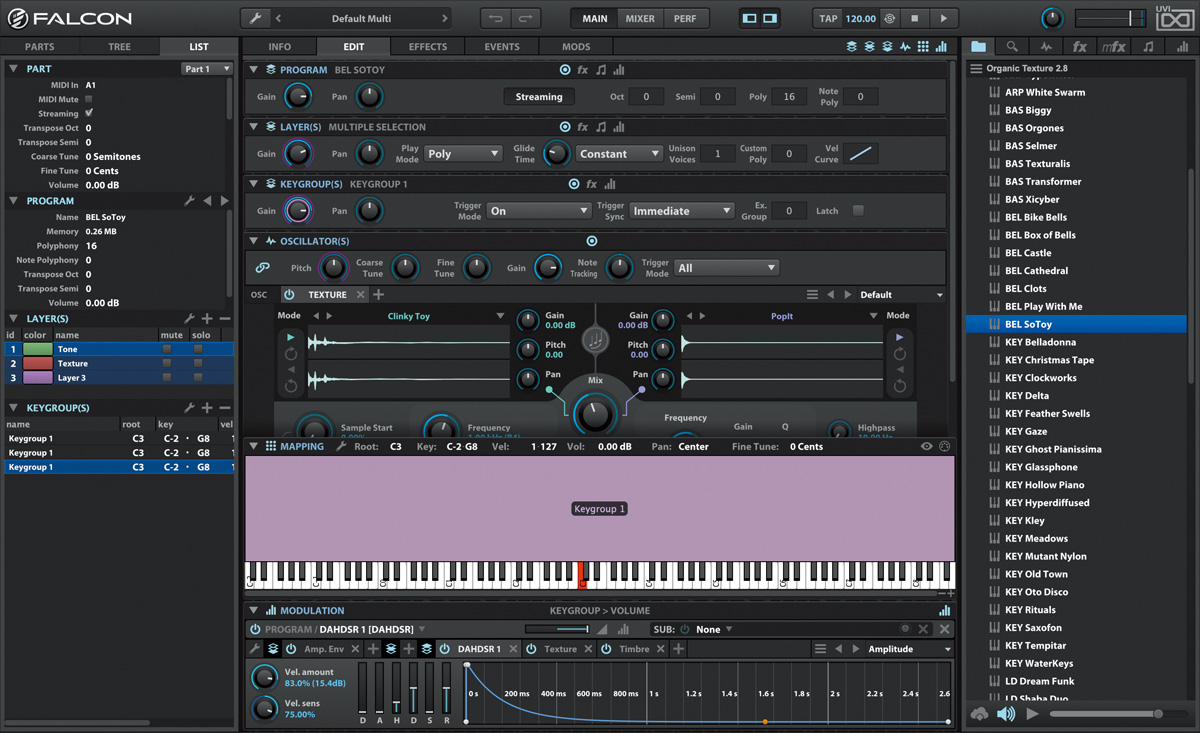Switch left panel to TREE tab
The image size is (1200, 733).
119,46
